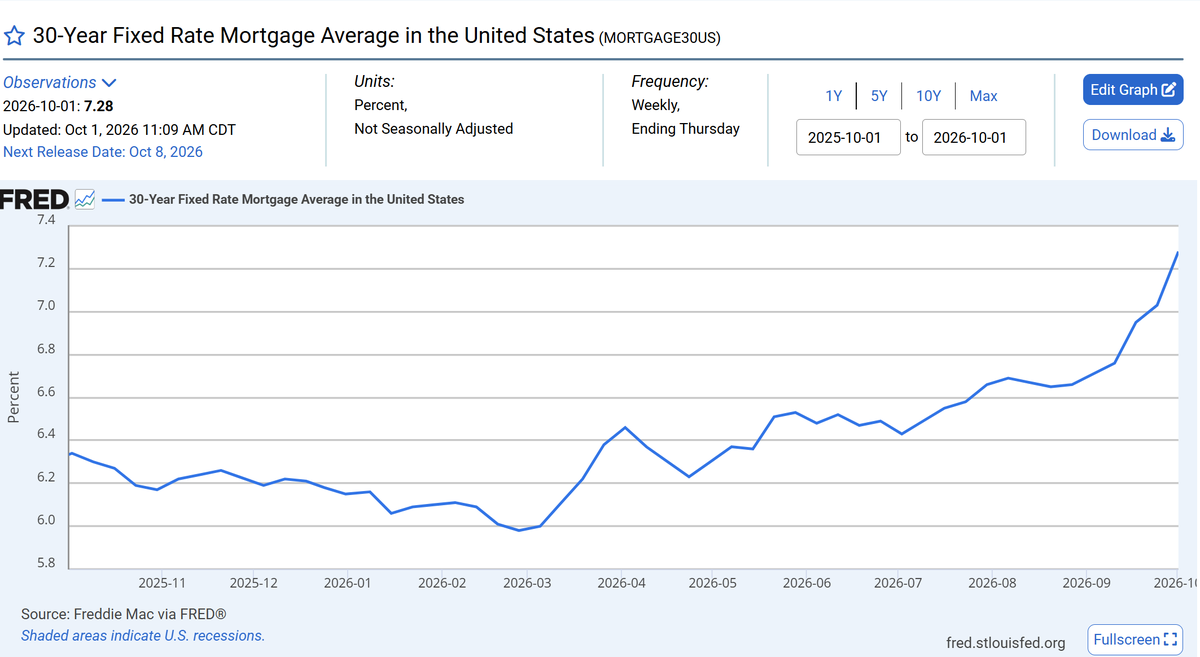
Task: Click the FRED logo on the chart
Action: [x=35, y=199]
